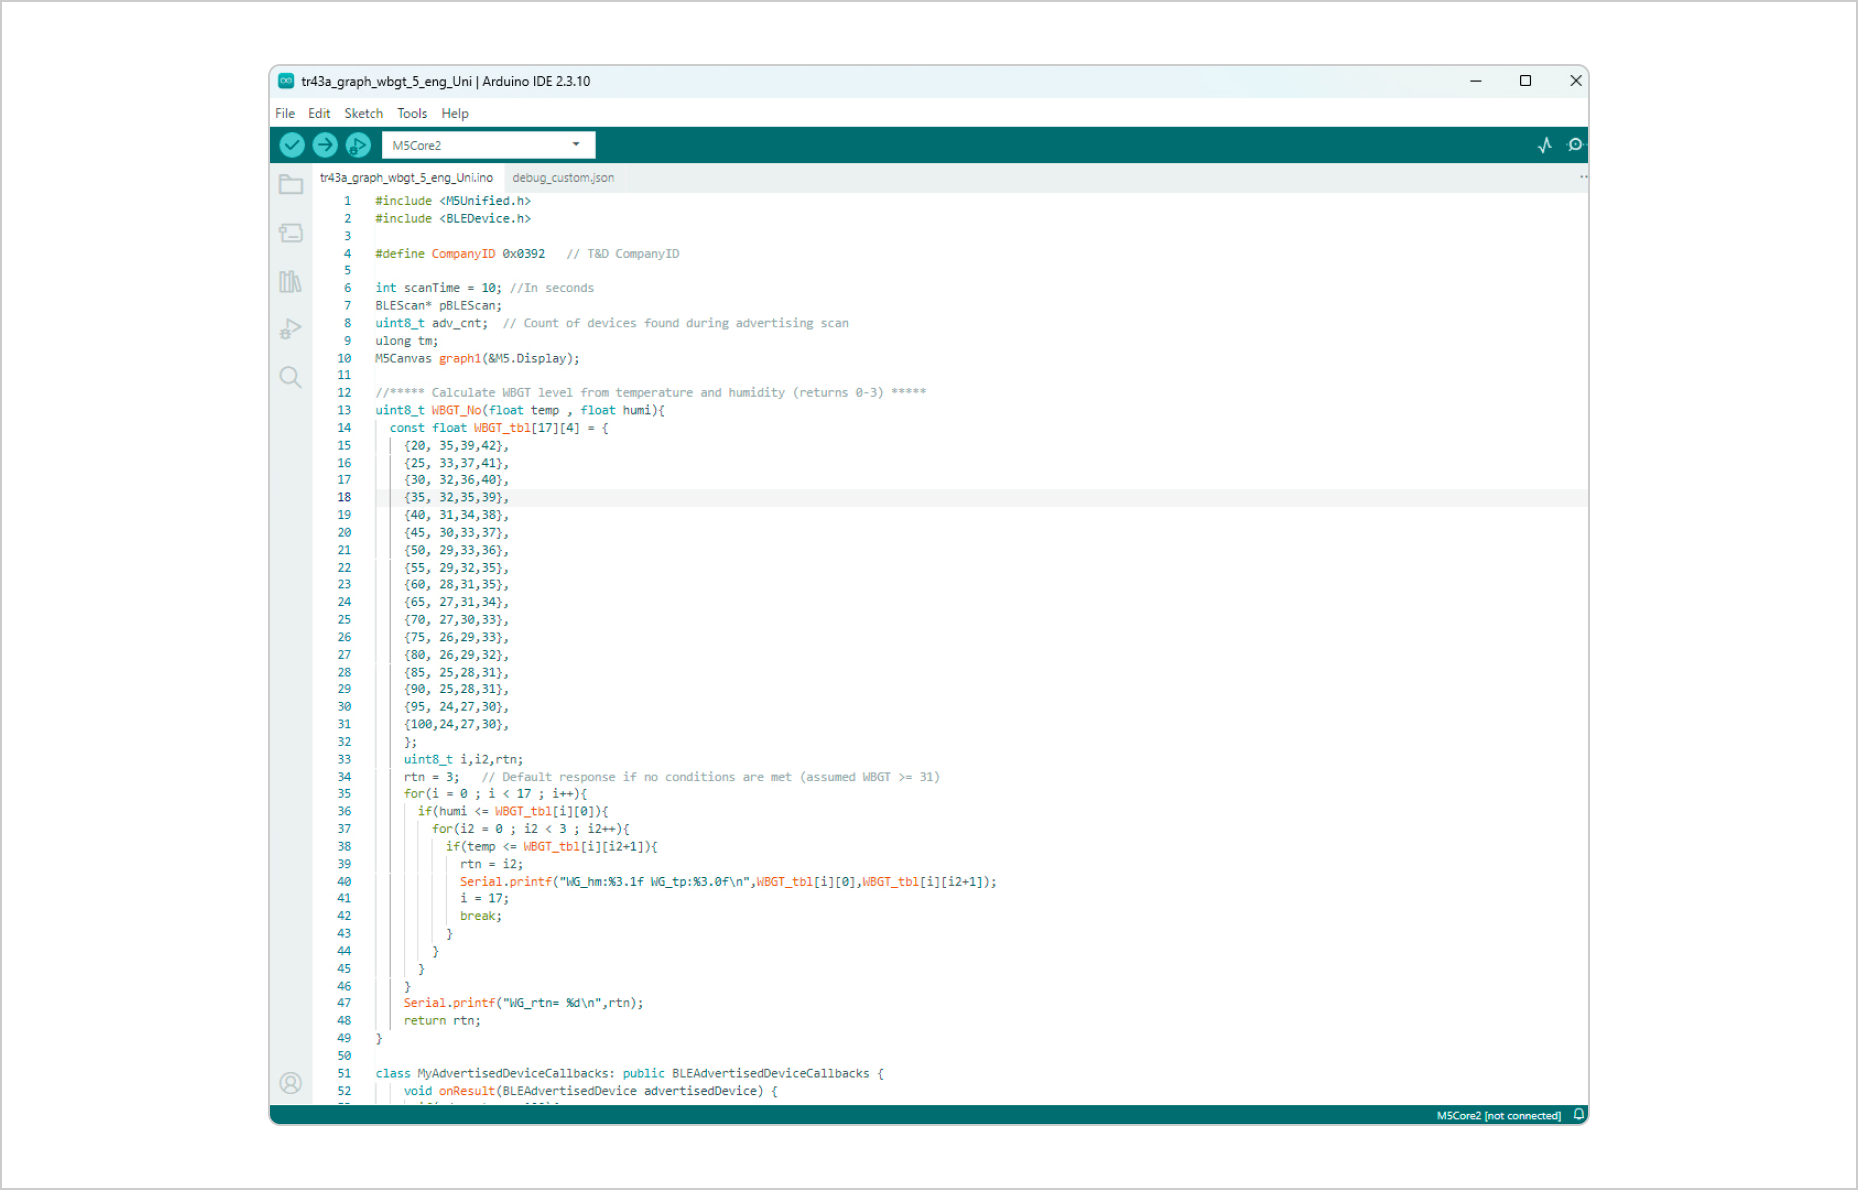Click the M5Canvas graph1 declaration line
This screenshot has width=1858, height=1190.
[x=477, y=358]
